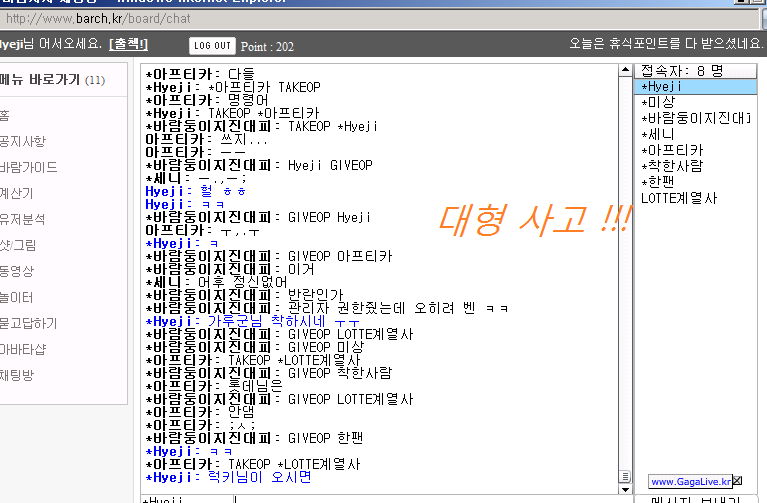
Task: Select *아프티카 in the connected users list
Action: click(668, 150)
